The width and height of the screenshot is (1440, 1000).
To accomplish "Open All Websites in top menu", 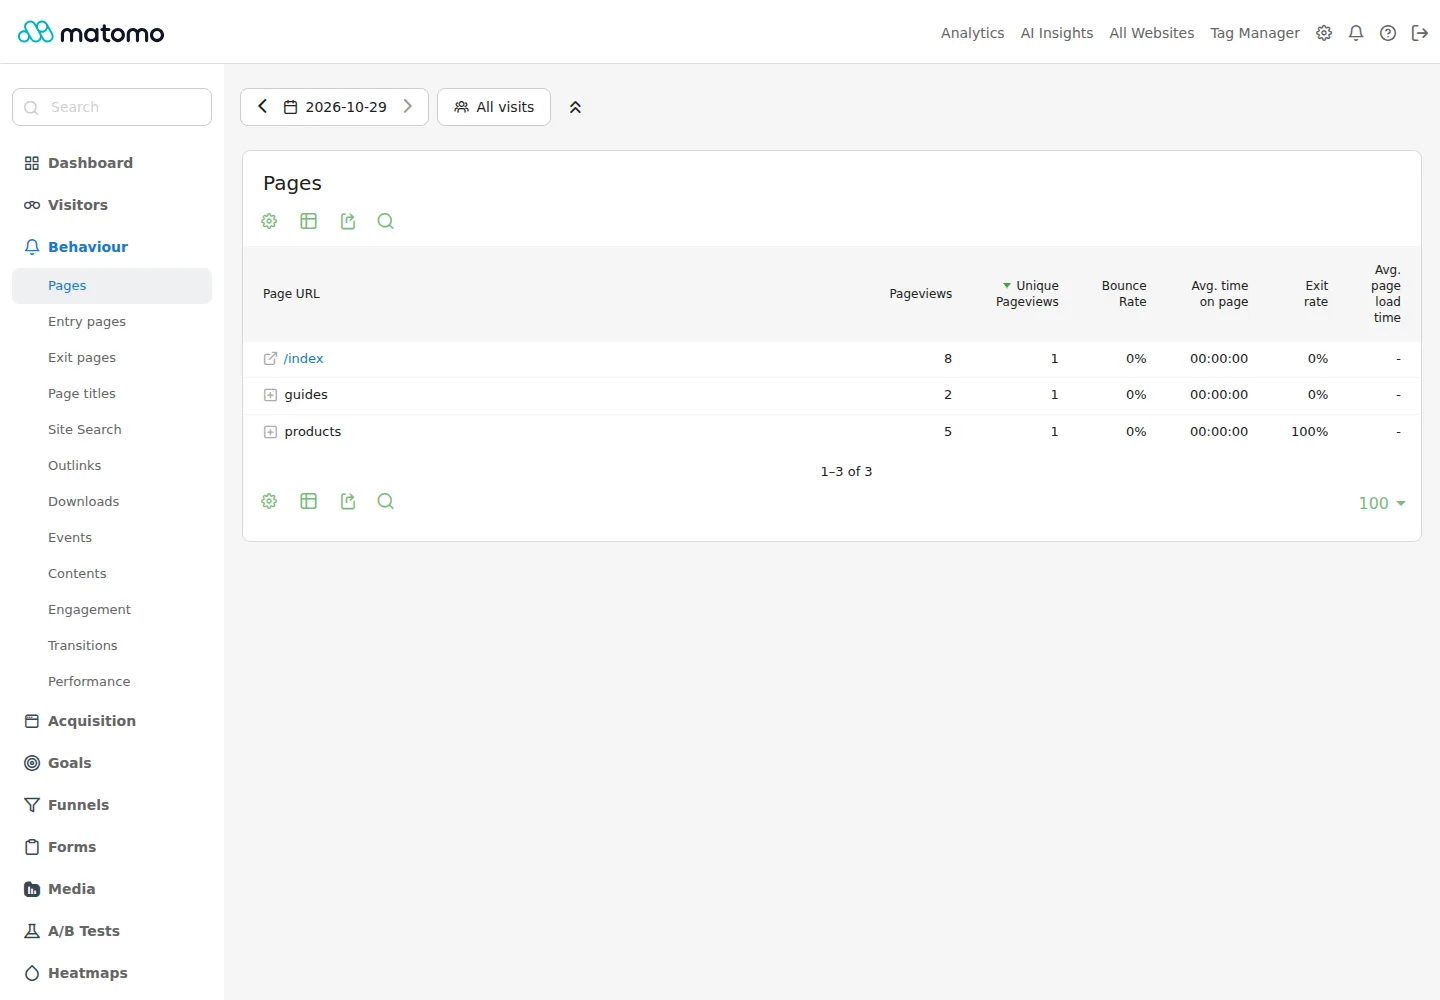I will coord(1152,33).
